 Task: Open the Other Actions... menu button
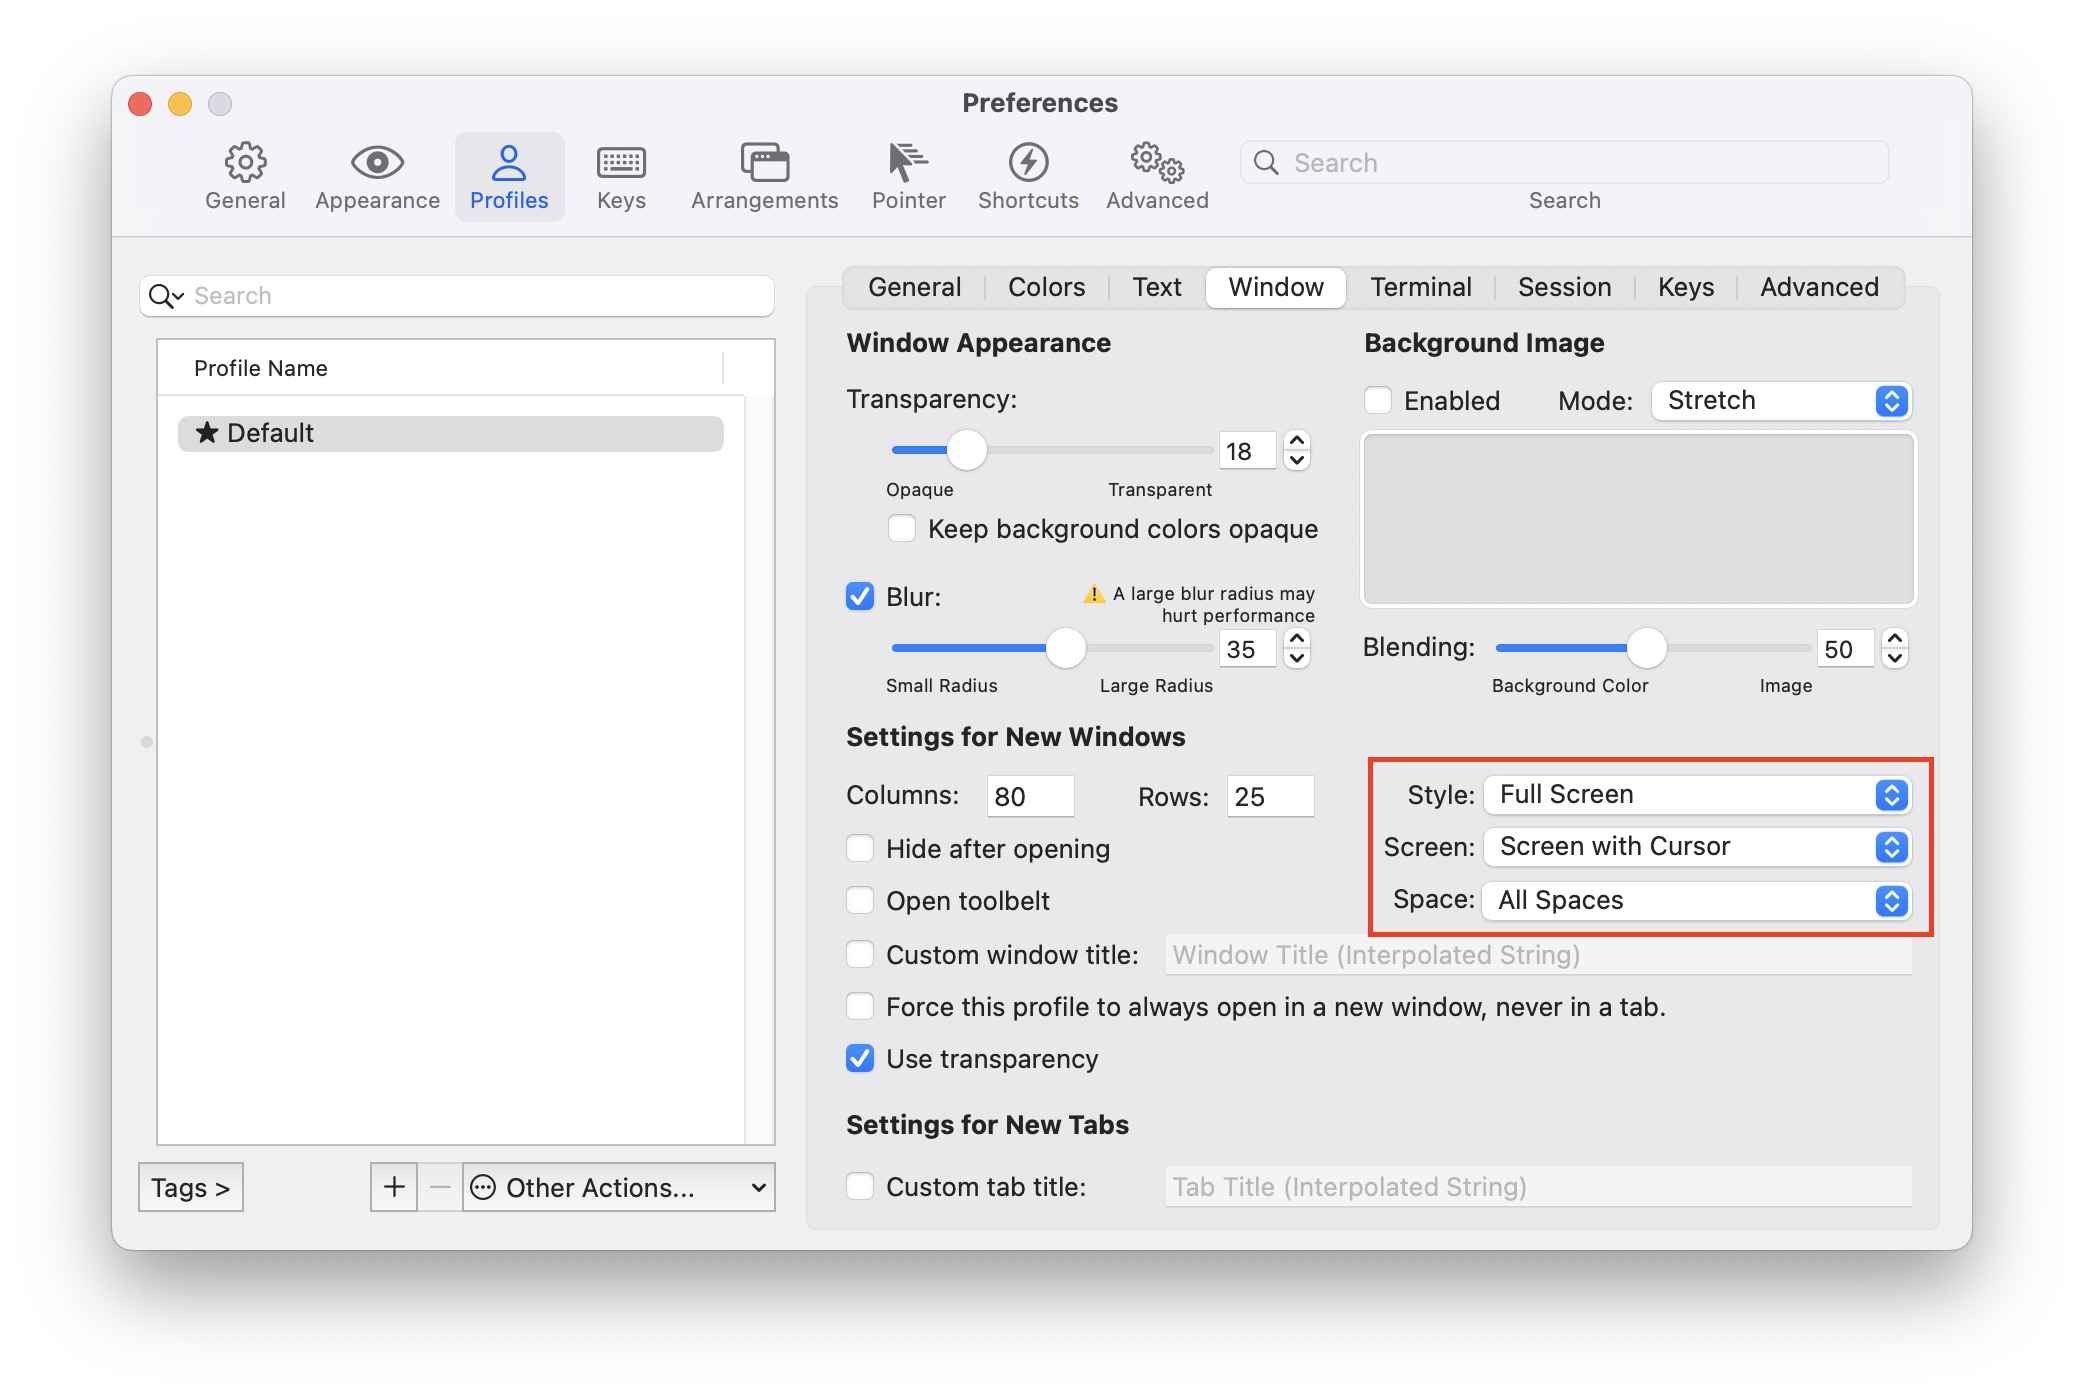click(618, 1187)
